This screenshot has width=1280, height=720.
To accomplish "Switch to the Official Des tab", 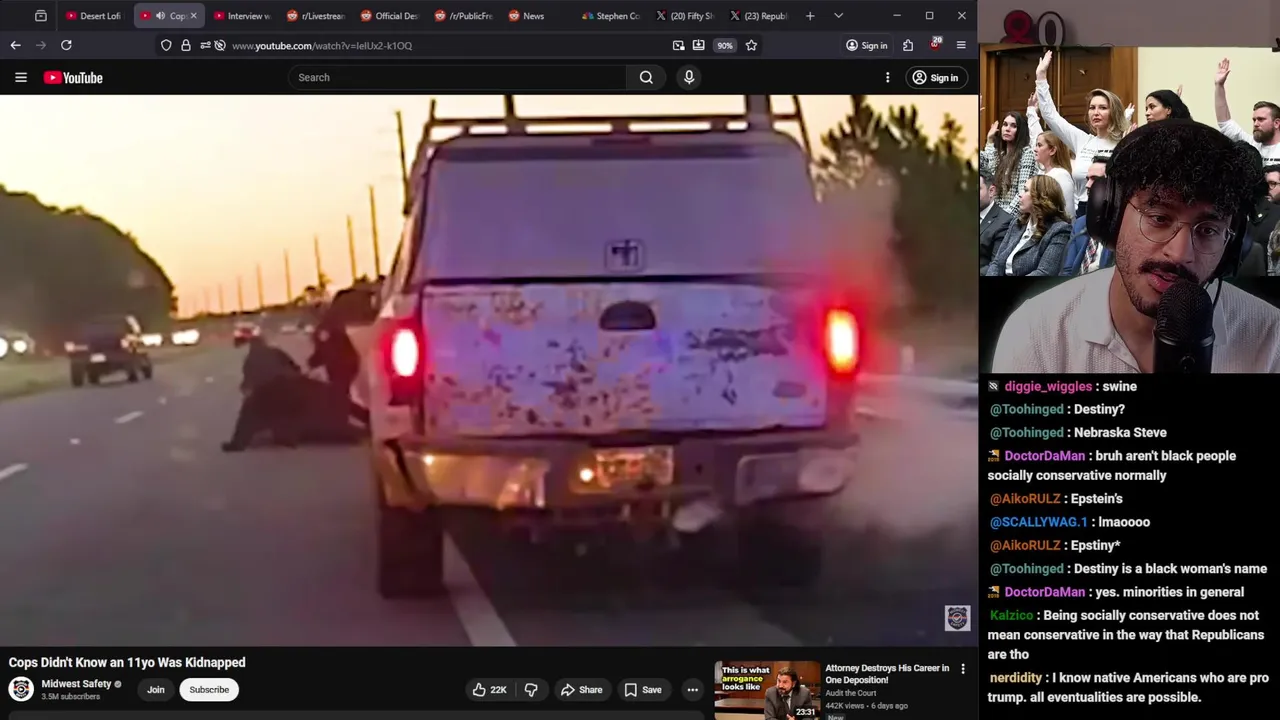I will click(x=390, y=16).
